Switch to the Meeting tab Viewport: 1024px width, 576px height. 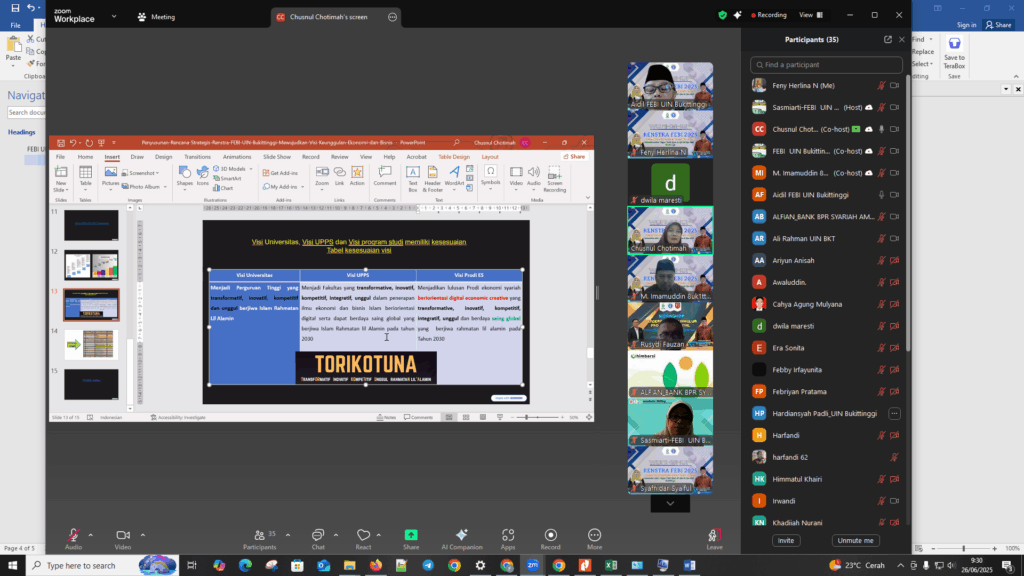tap(156, 16)
